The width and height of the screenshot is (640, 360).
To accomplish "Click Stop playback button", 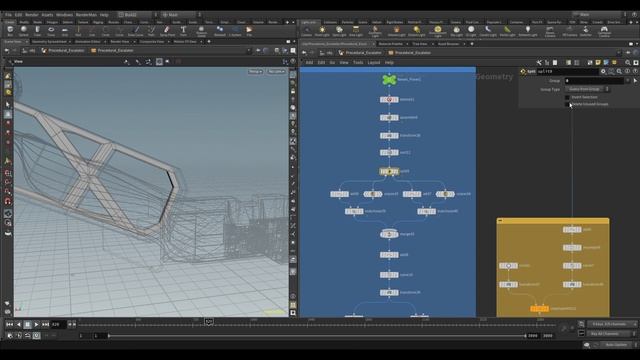I will tap(27, 324).
